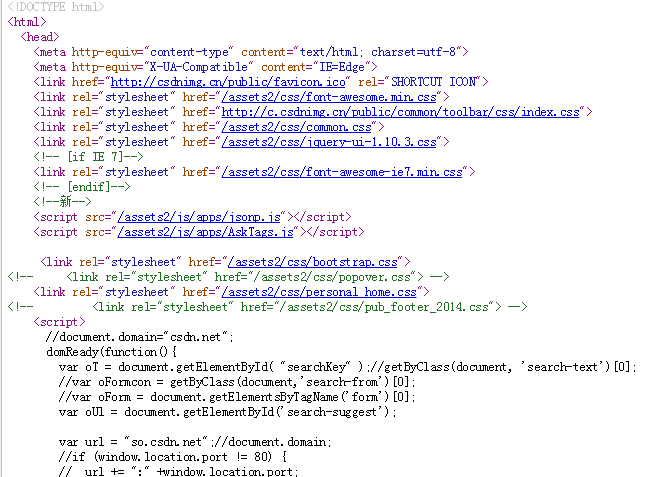
Task: Click the url += window.location.port line
Action: [179, 472]
